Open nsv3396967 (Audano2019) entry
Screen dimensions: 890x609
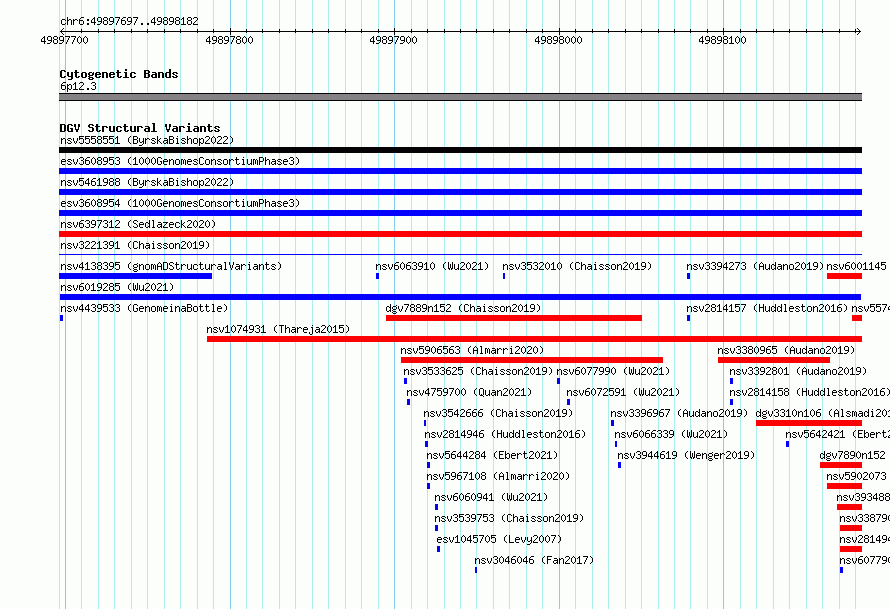point(679,413)
